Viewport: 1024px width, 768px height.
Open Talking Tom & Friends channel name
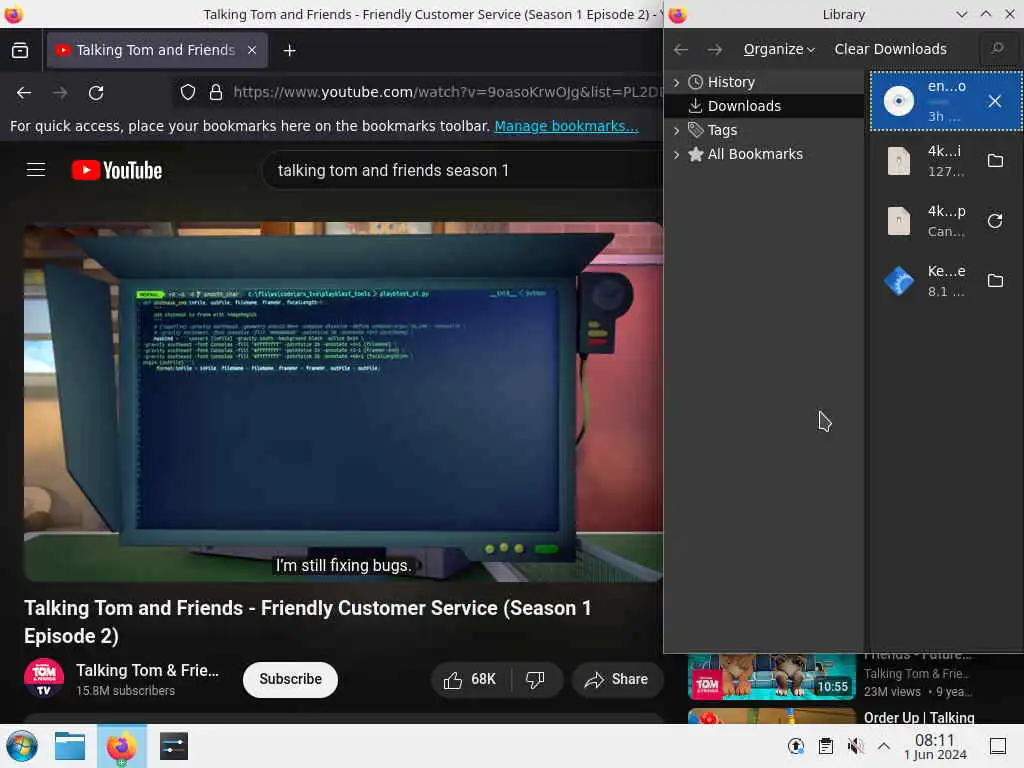[148, 671]
